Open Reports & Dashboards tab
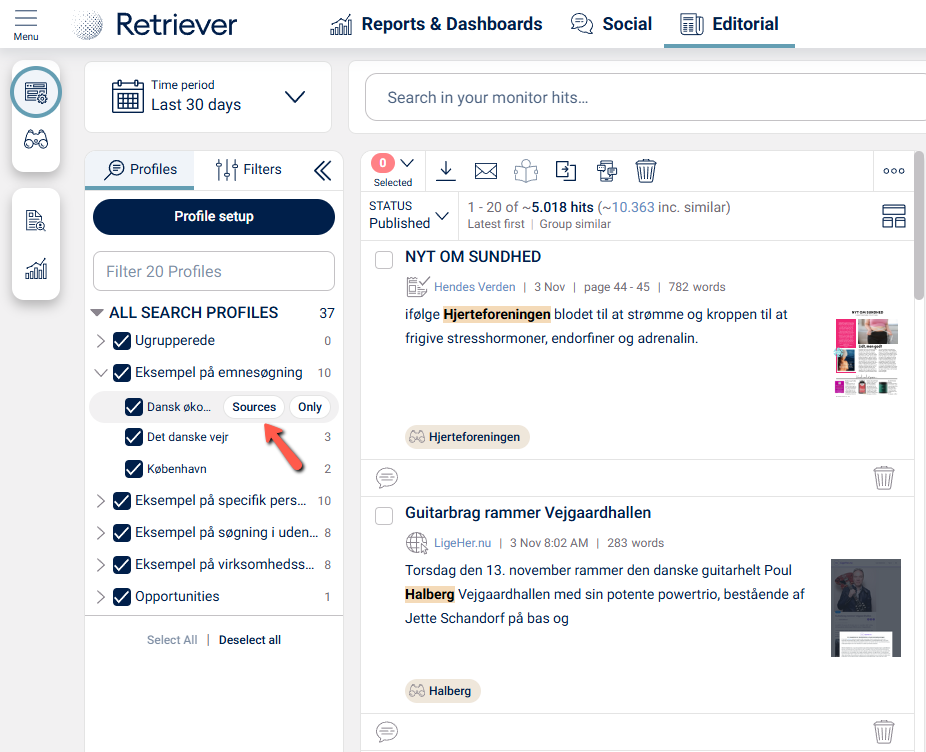The height and width of the screenshot is (752, 926). pyautogui.click(x=436, y=24)
